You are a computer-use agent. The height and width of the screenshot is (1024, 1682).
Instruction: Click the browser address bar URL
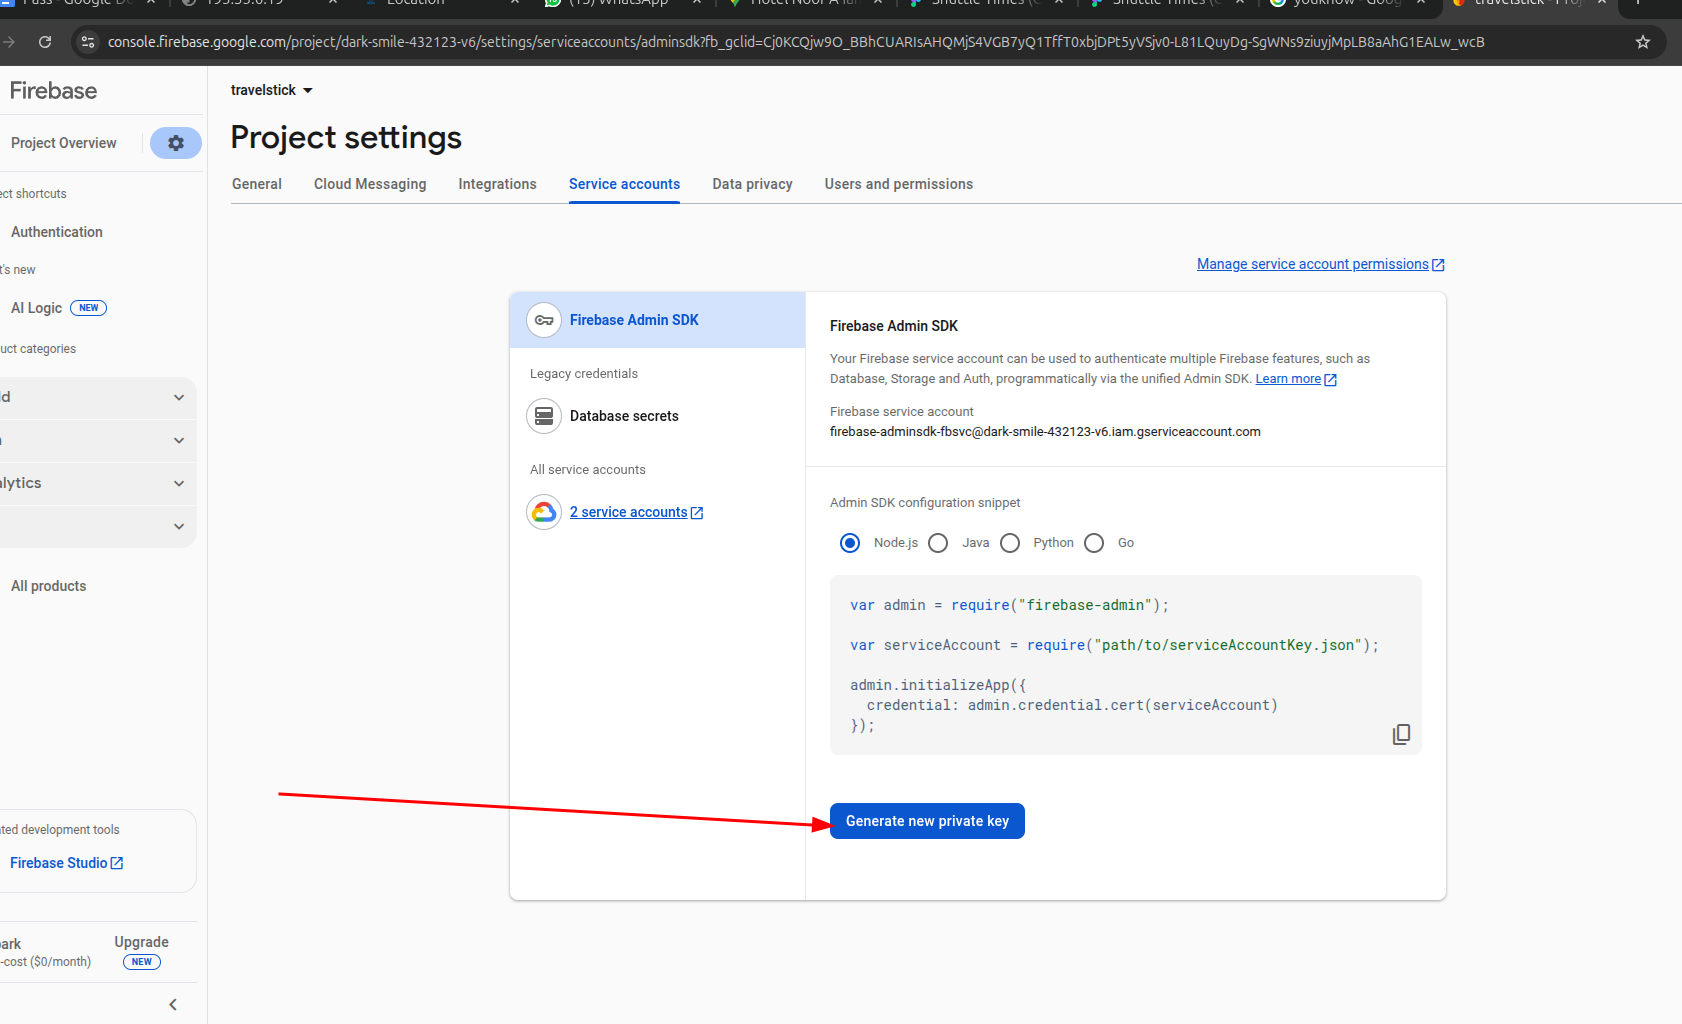[x=796, y=42]
